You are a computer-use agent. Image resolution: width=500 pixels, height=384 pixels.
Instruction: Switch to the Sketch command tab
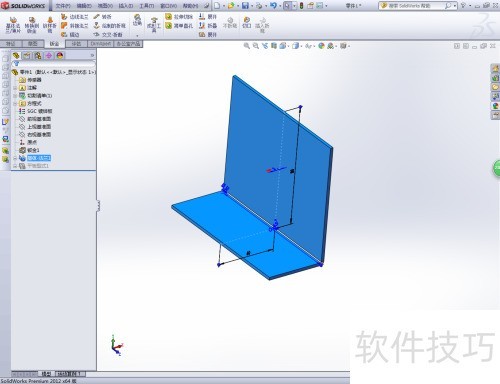click(x=33, y=44)
